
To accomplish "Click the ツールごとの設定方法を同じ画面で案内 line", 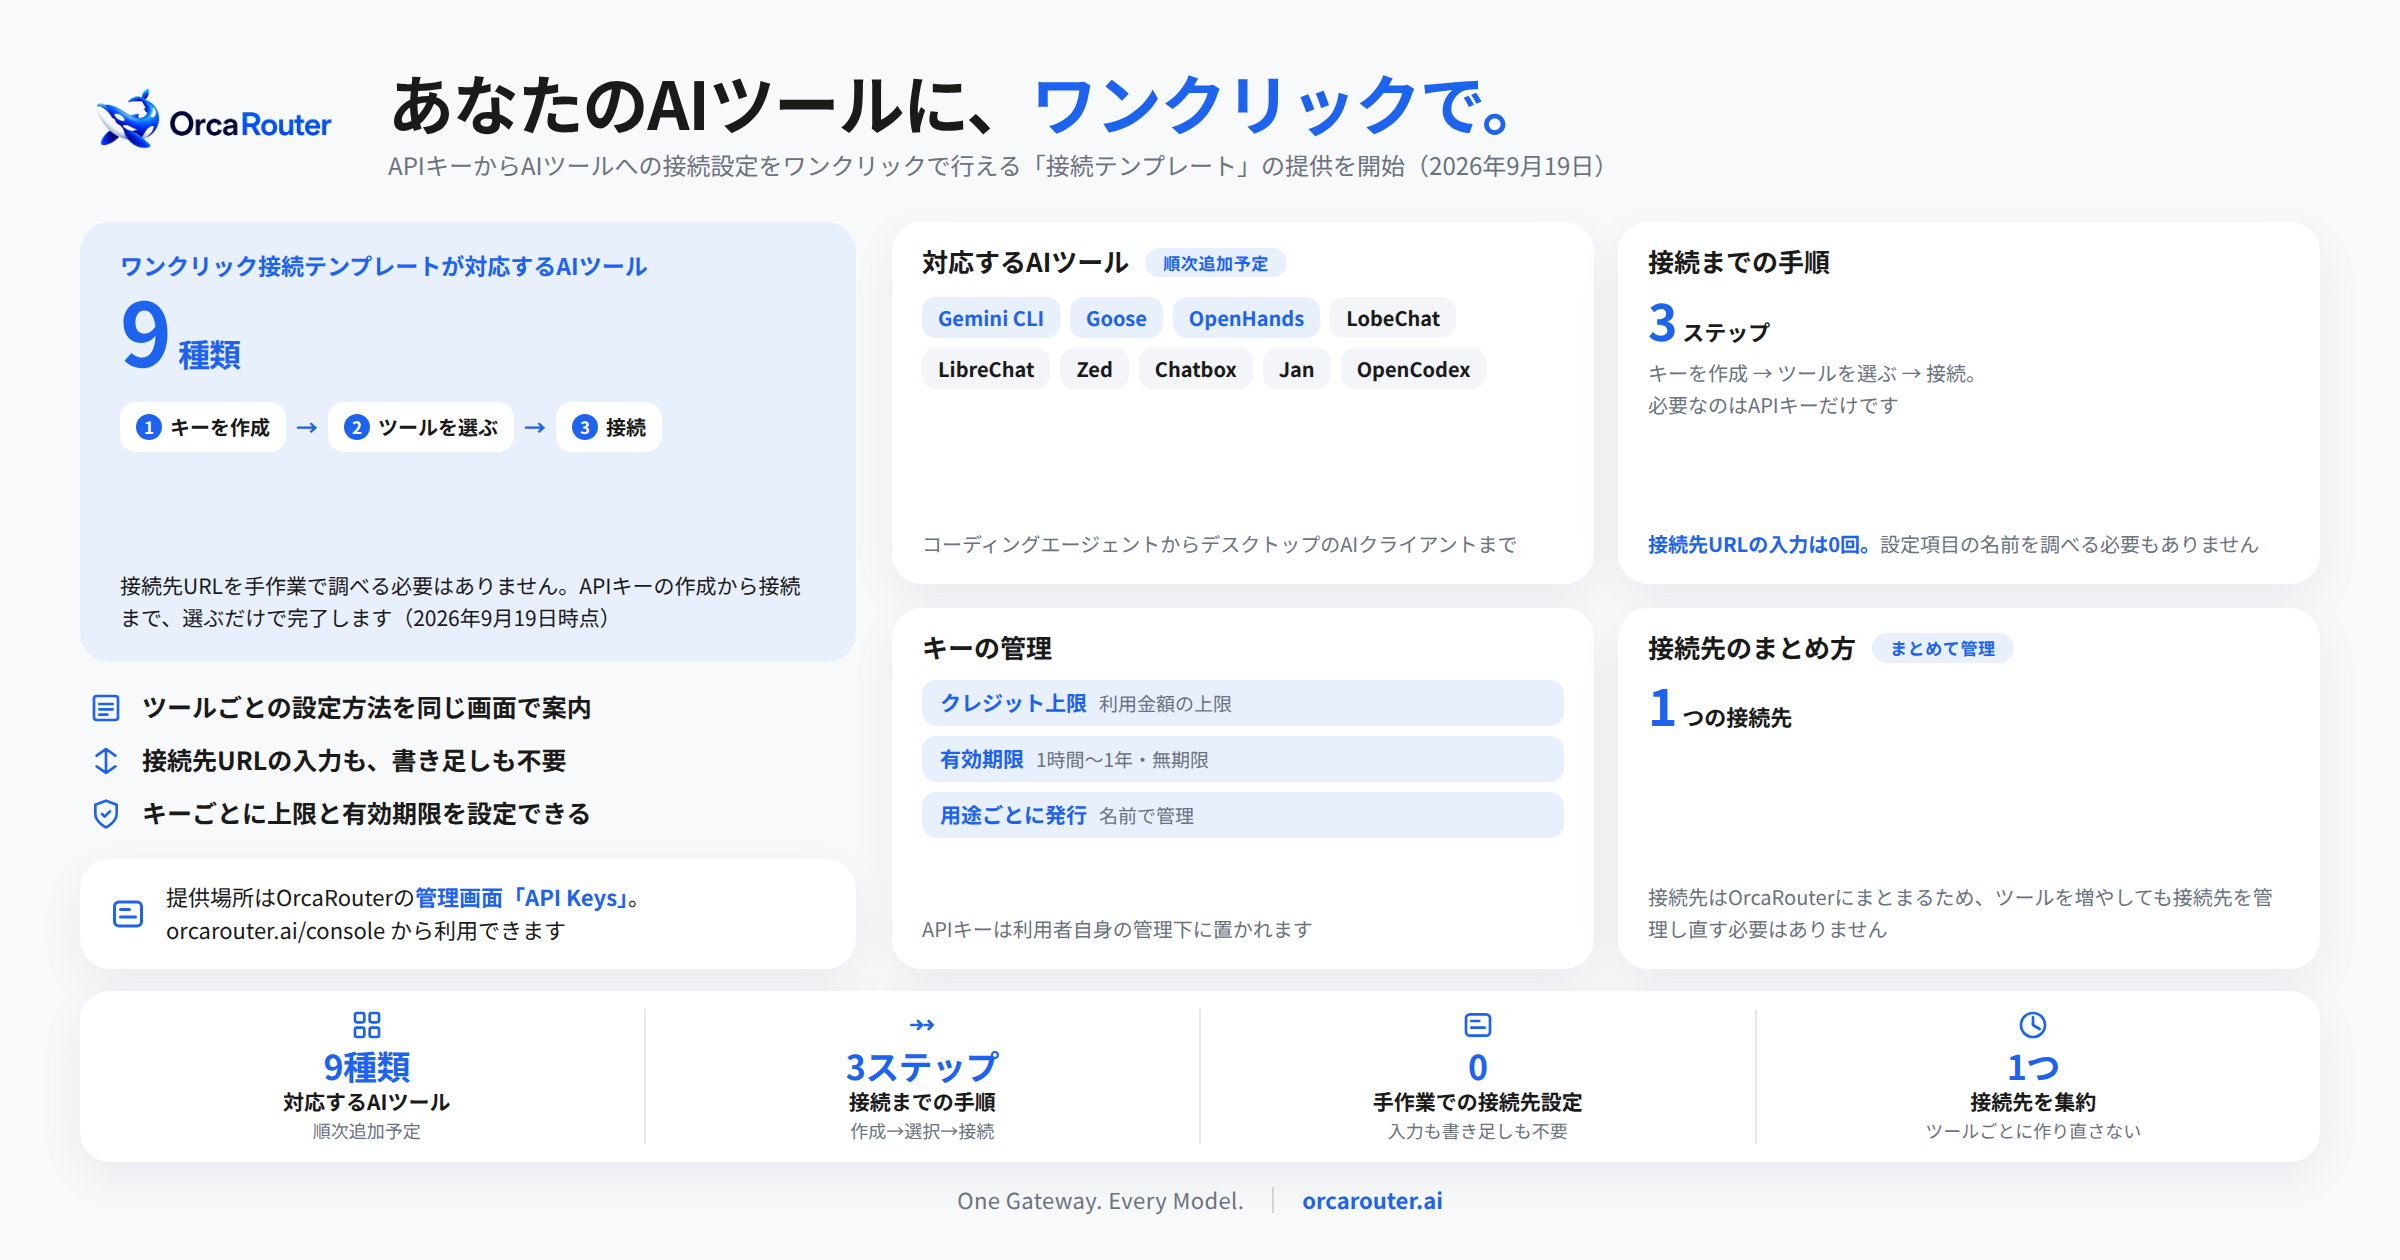I will tap(367, 708).
